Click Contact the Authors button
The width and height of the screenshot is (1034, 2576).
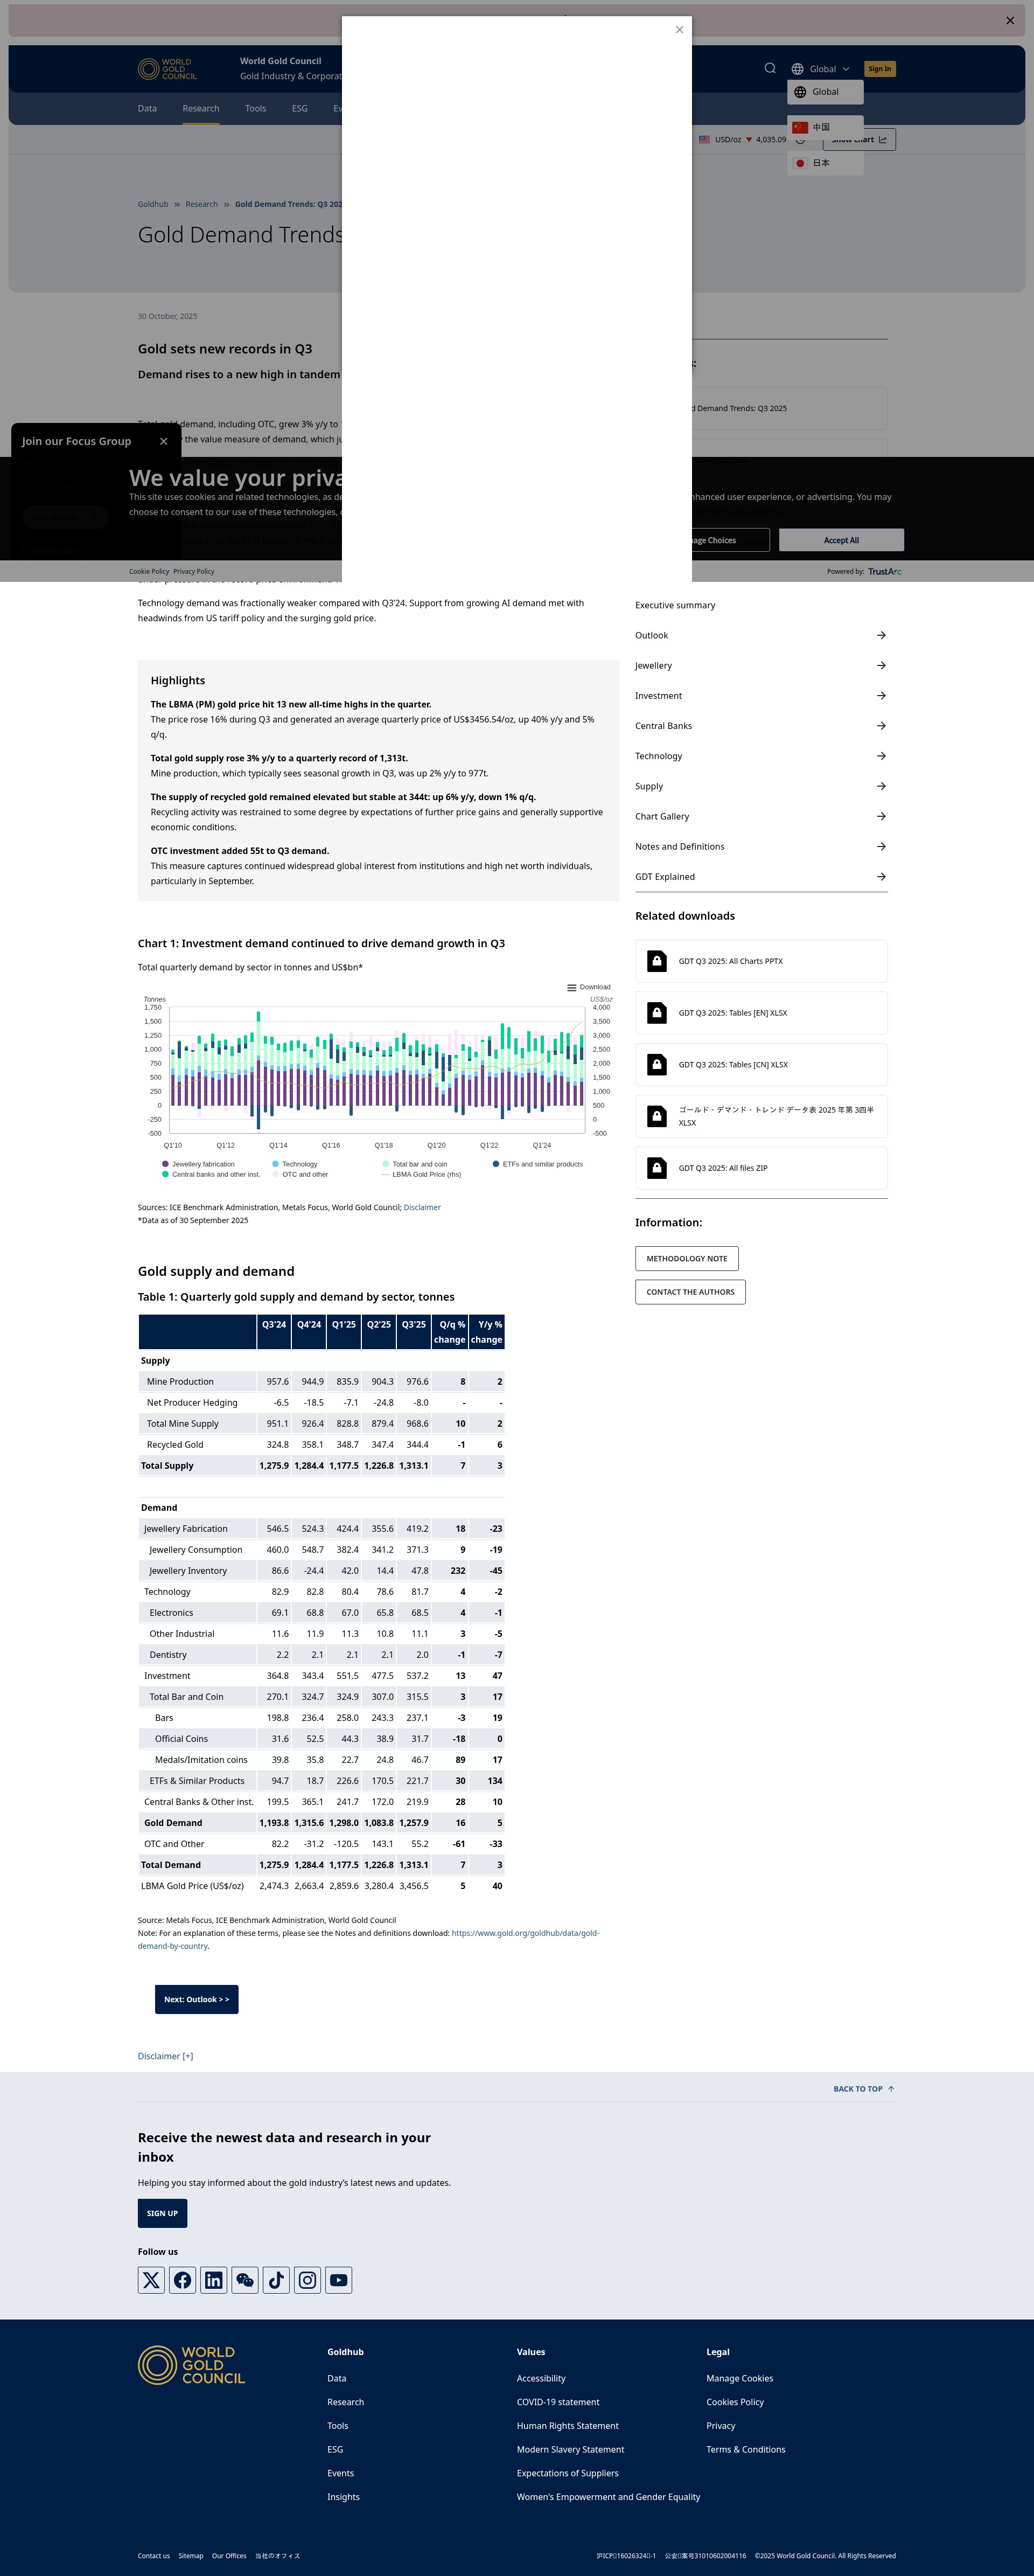coord(690,1292)
